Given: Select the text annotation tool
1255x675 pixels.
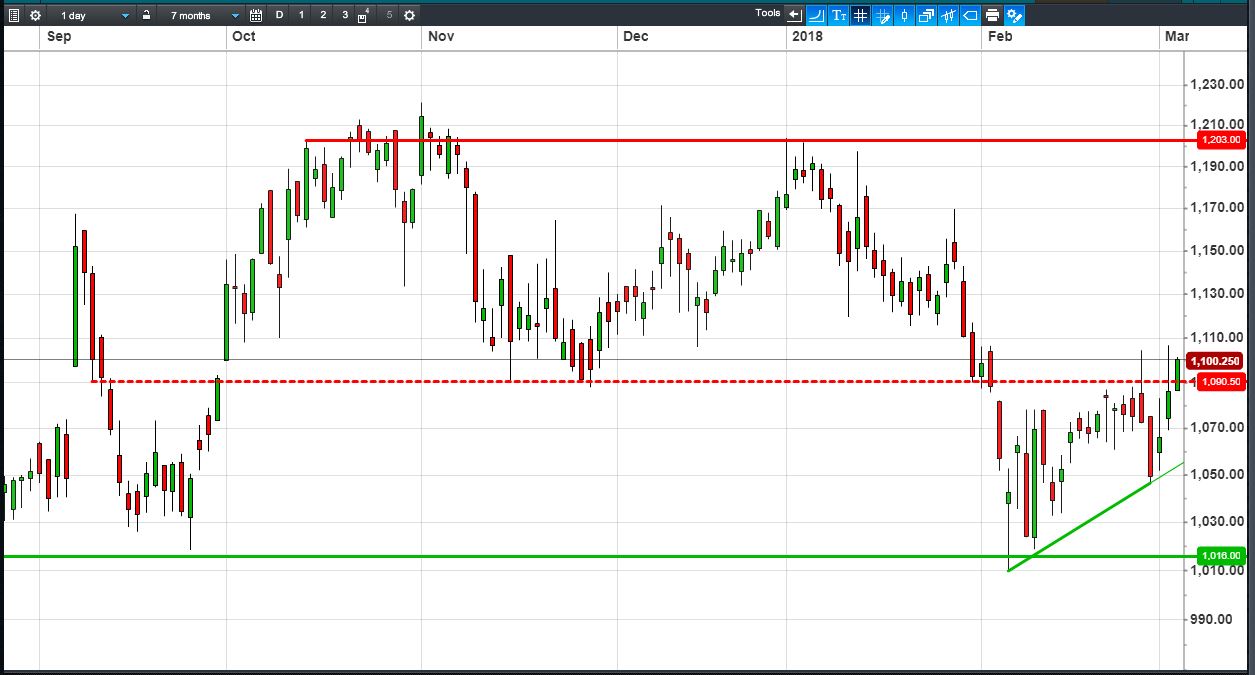Looking at the screenshot, I should click(x=839, y=15).
